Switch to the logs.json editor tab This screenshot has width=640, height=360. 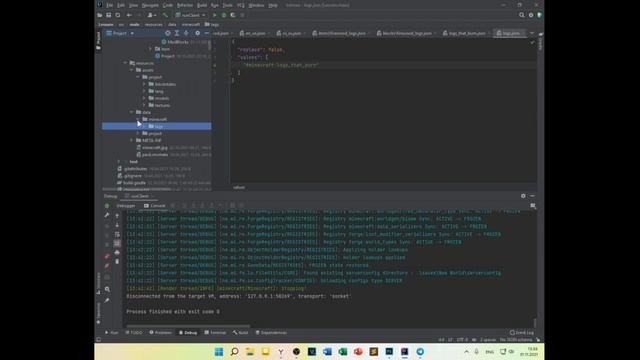510,33
